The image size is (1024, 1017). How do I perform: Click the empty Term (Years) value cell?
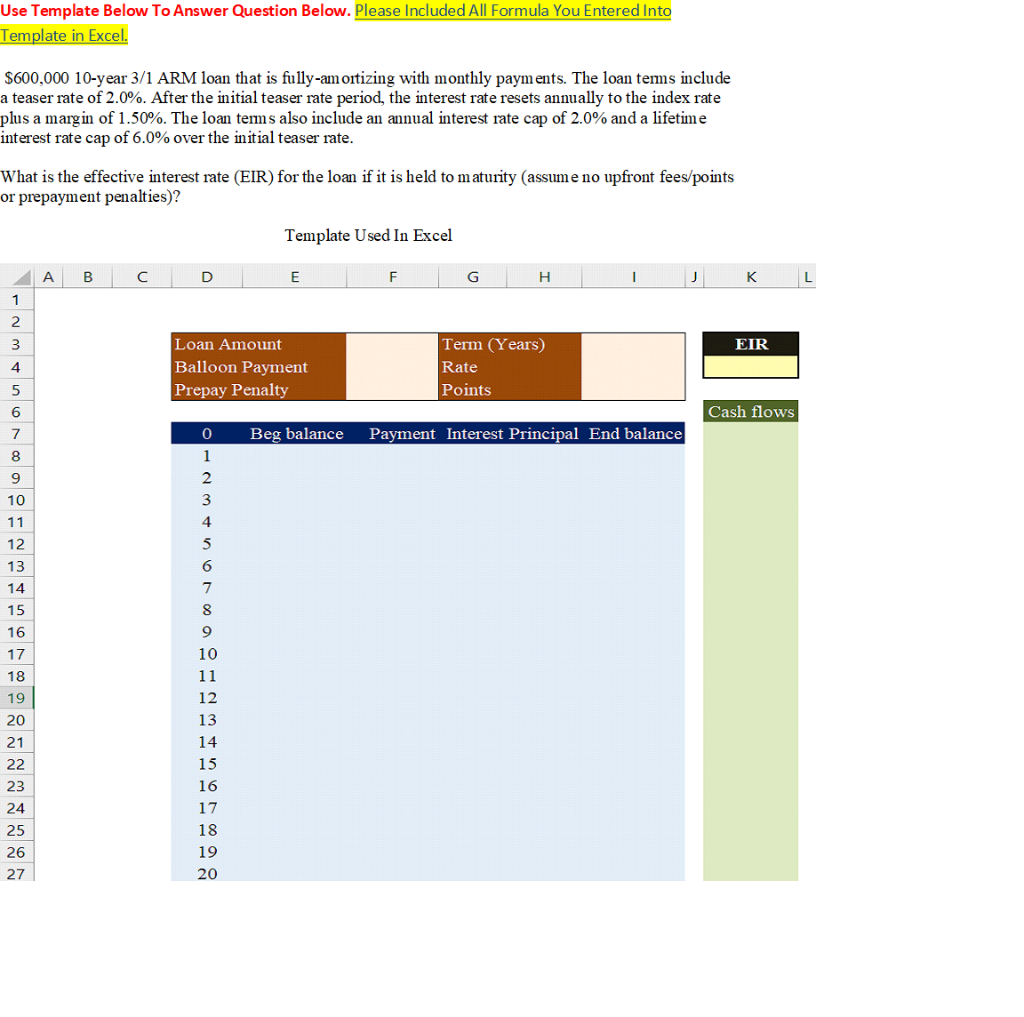633,344
